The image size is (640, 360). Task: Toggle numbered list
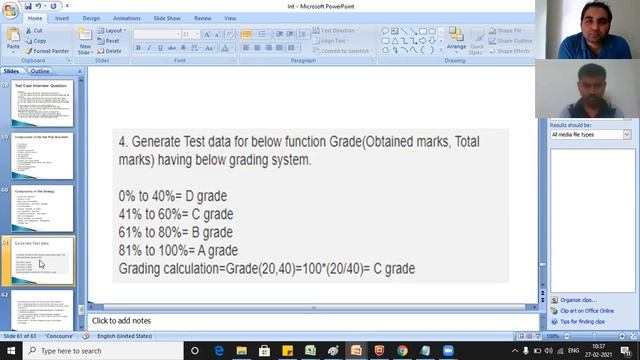262,34
